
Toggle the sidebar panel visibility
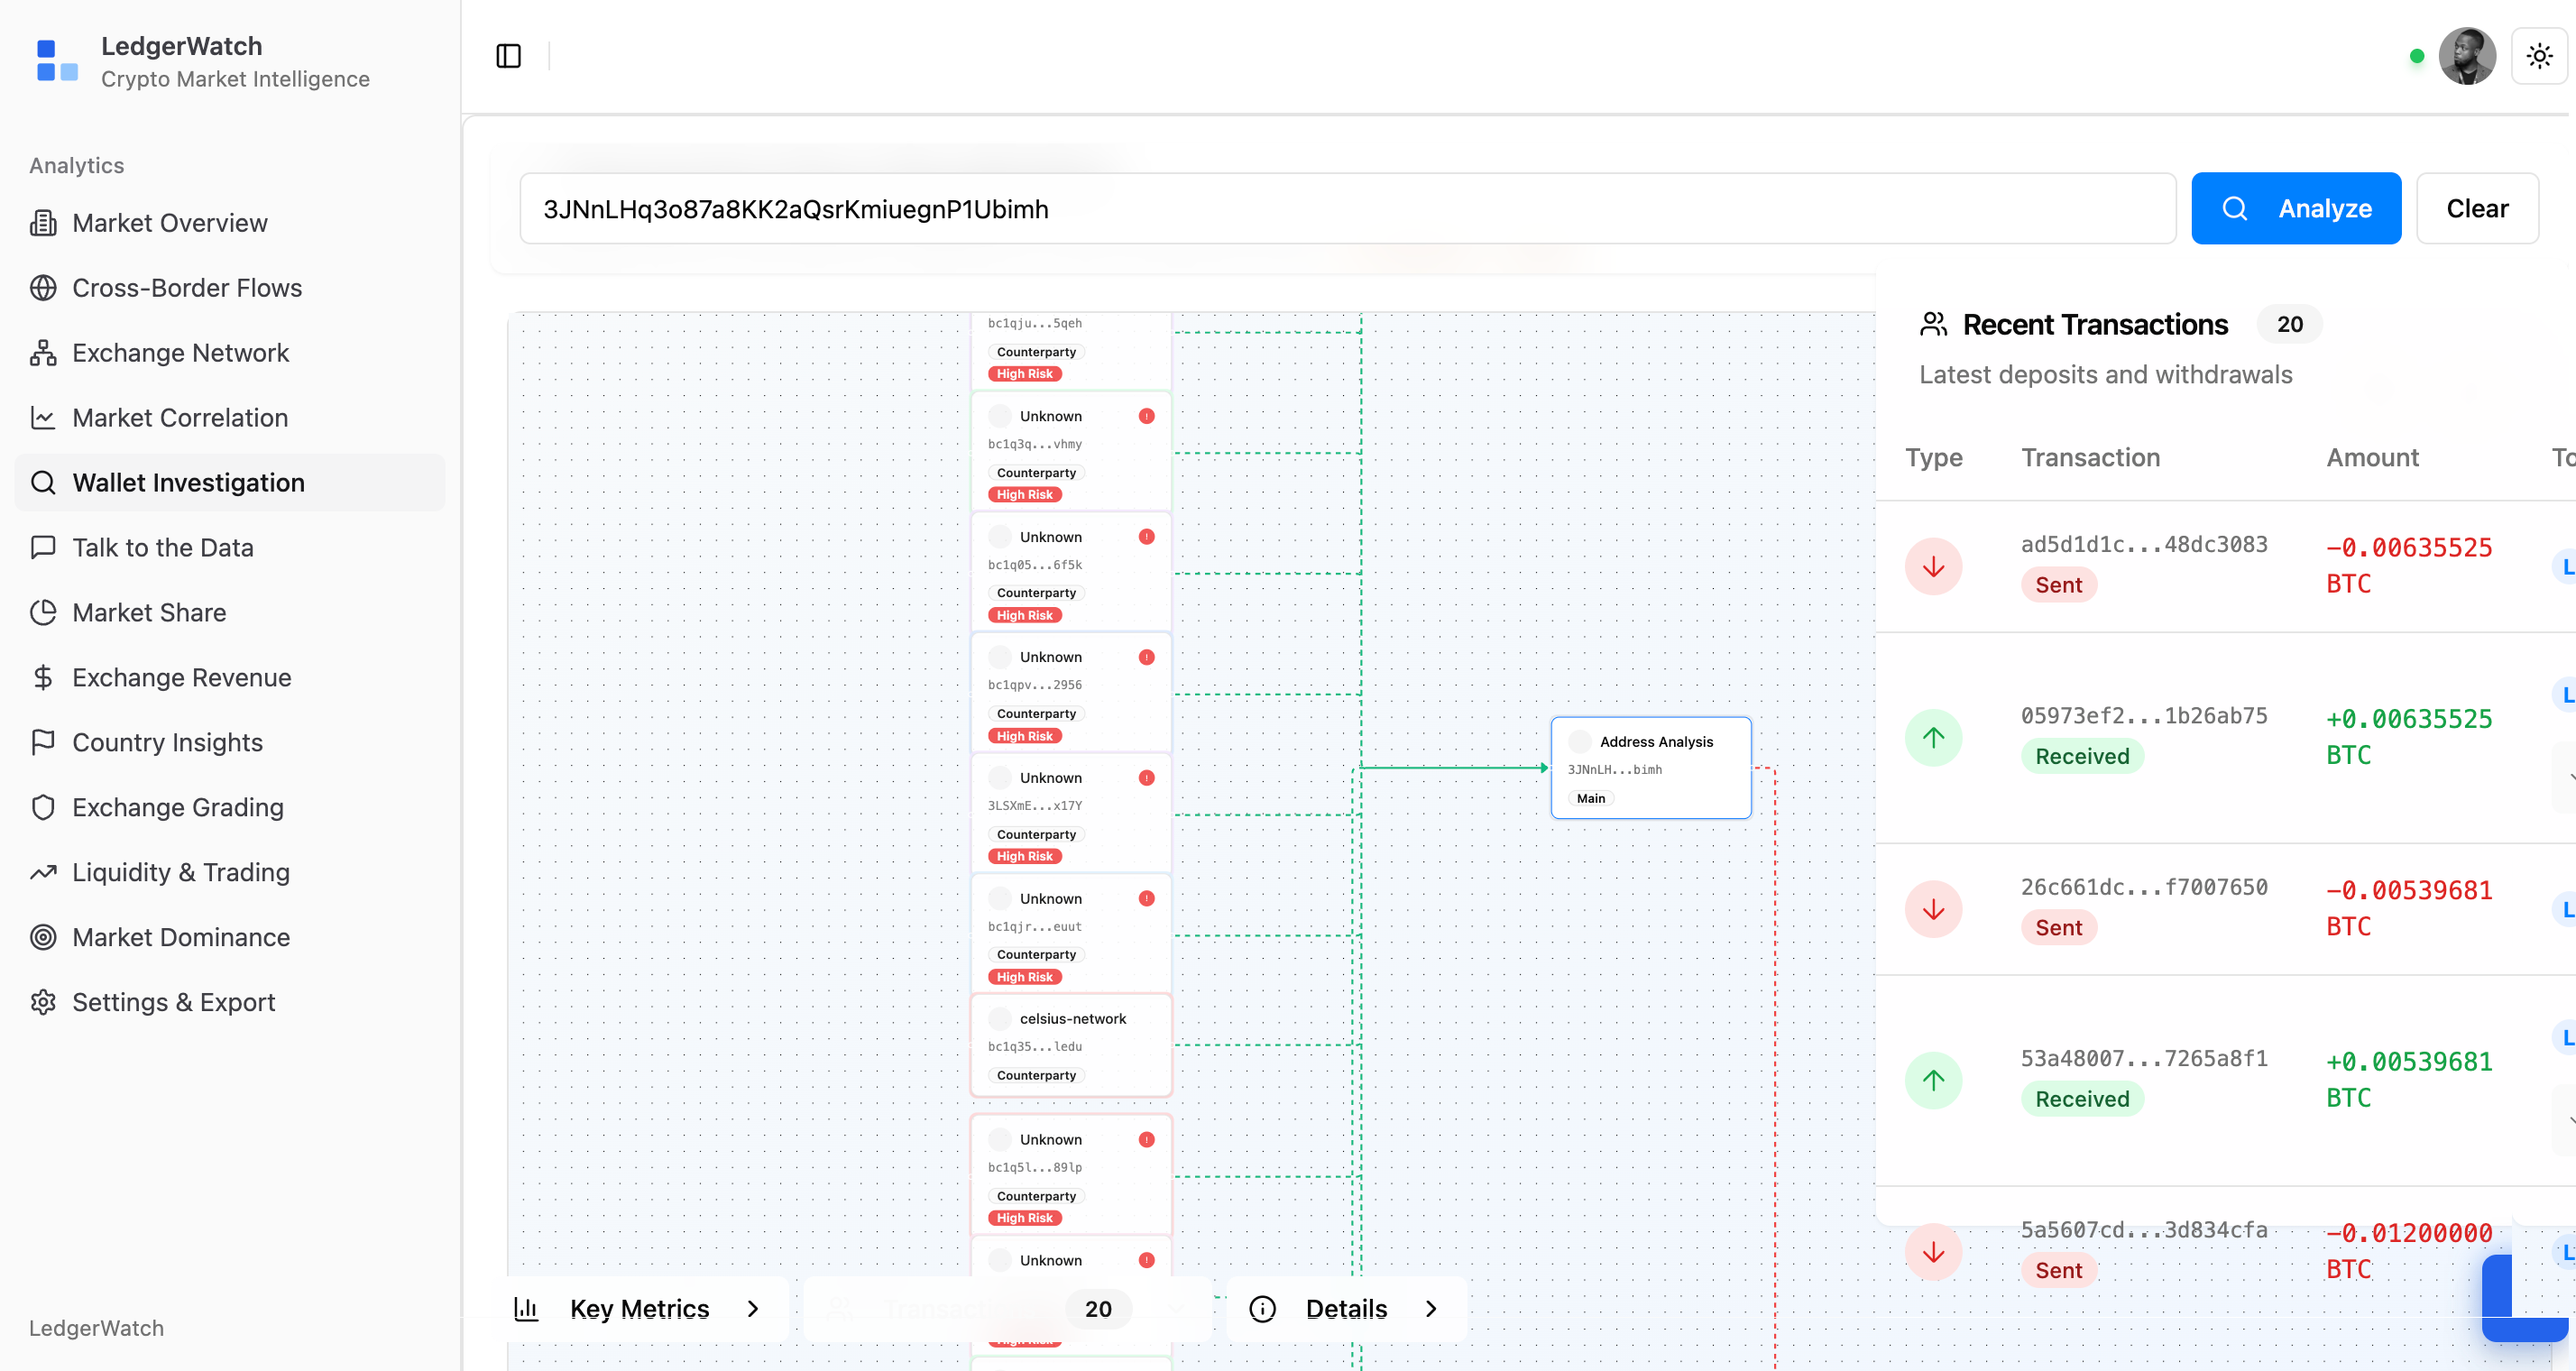click(x=508, y=56)
